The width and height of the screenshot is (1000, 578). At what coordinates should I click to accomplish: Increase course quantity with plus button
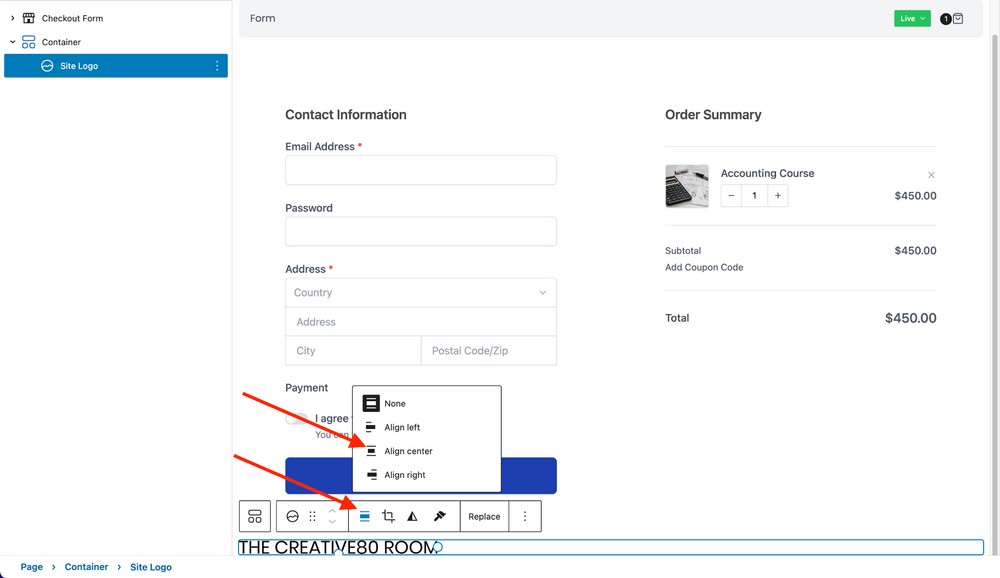click(x=777, y=196)
